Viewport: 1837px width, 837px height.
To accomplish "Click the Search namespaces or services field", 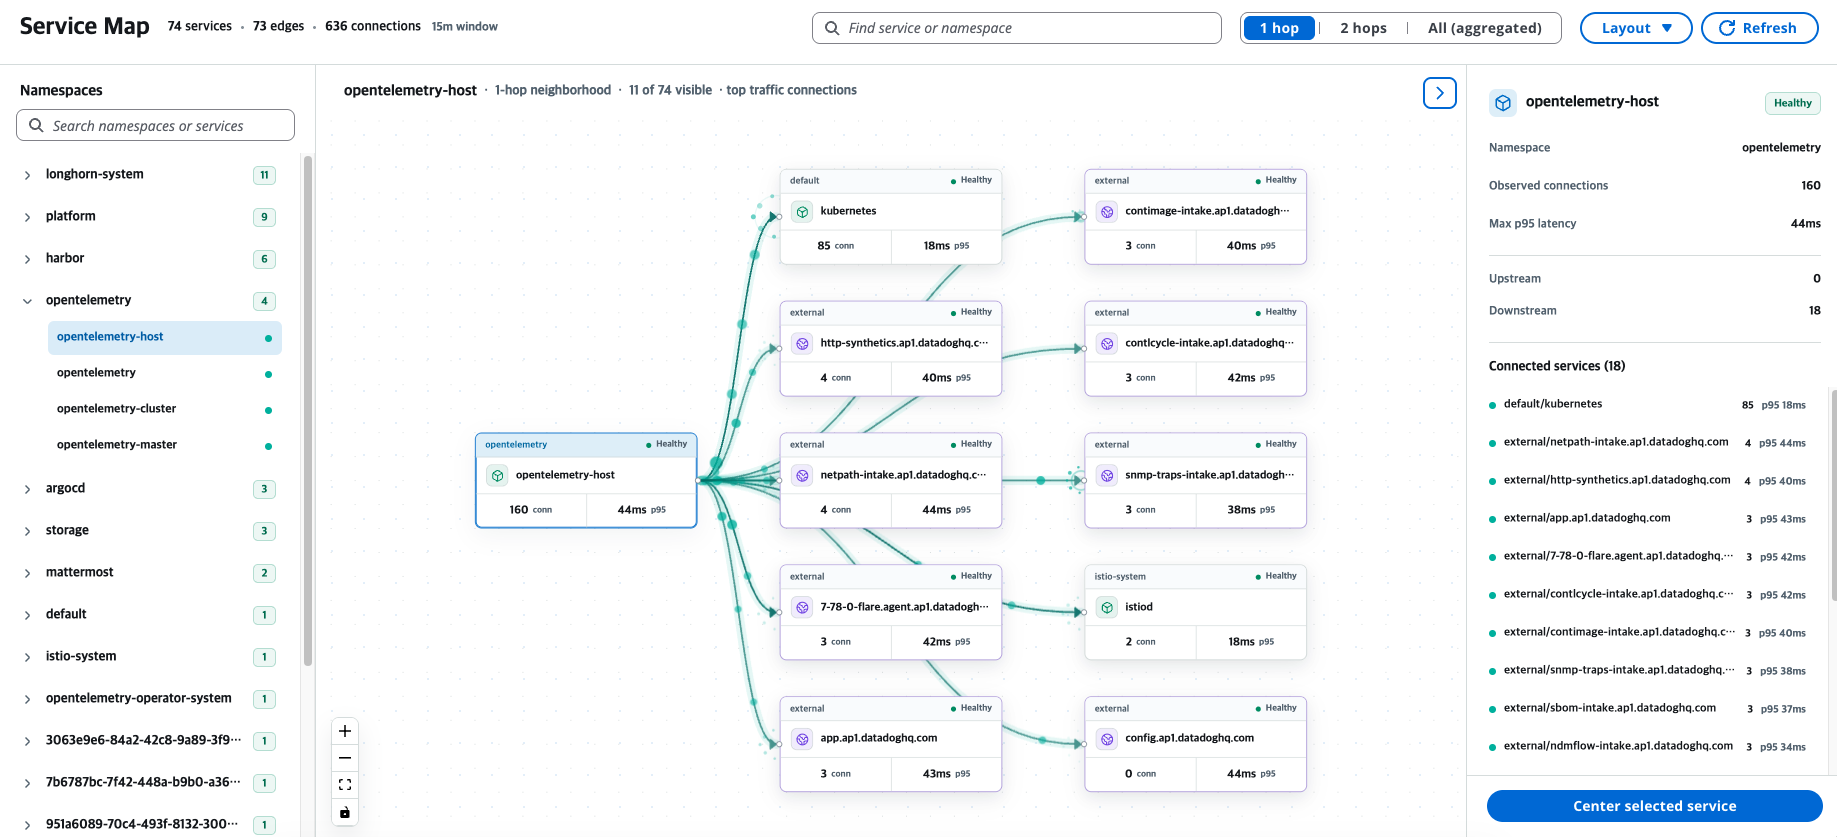I will pyautogui.click(x=155, y=125).
